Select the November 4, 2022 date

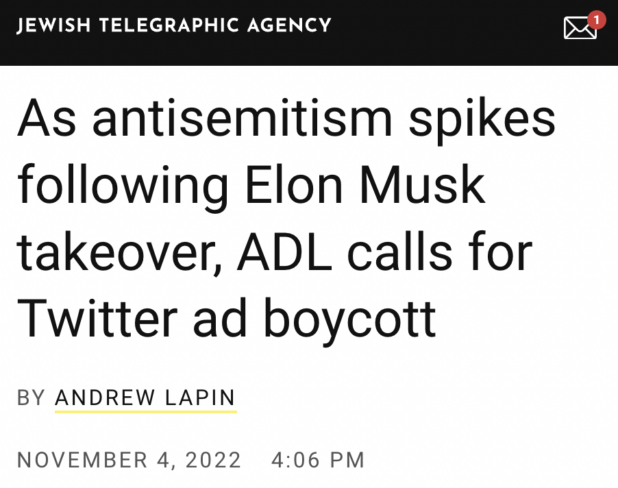(x=130, y=461)
